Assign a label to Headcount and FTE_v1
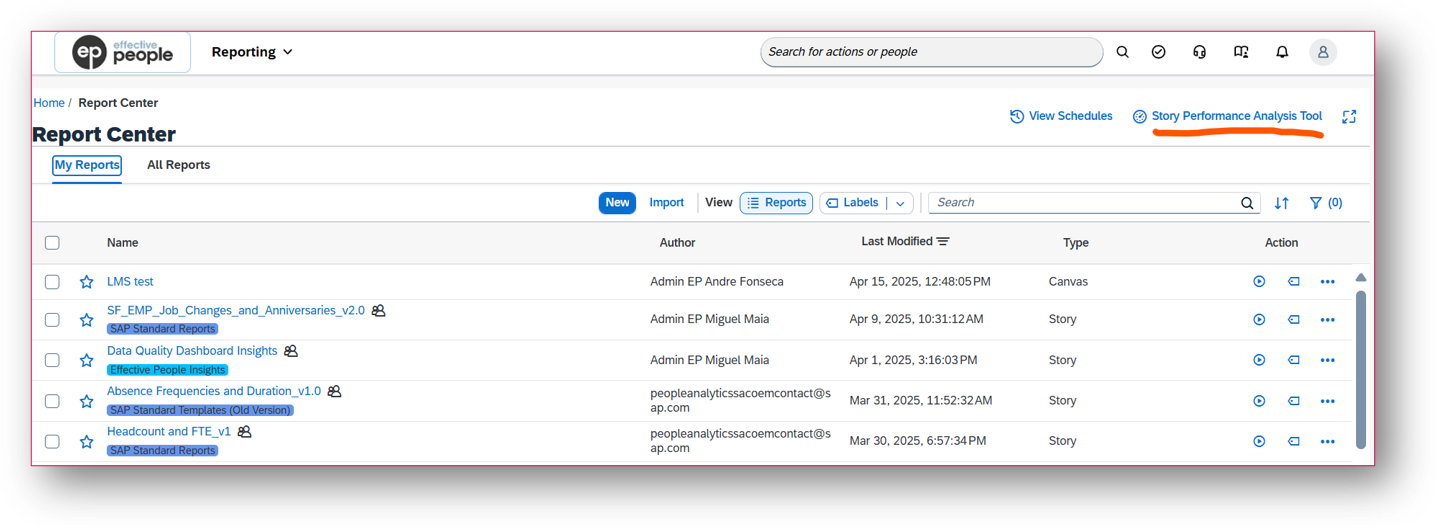Viewport: 1437px width, 528px height. pos(1293,441)
